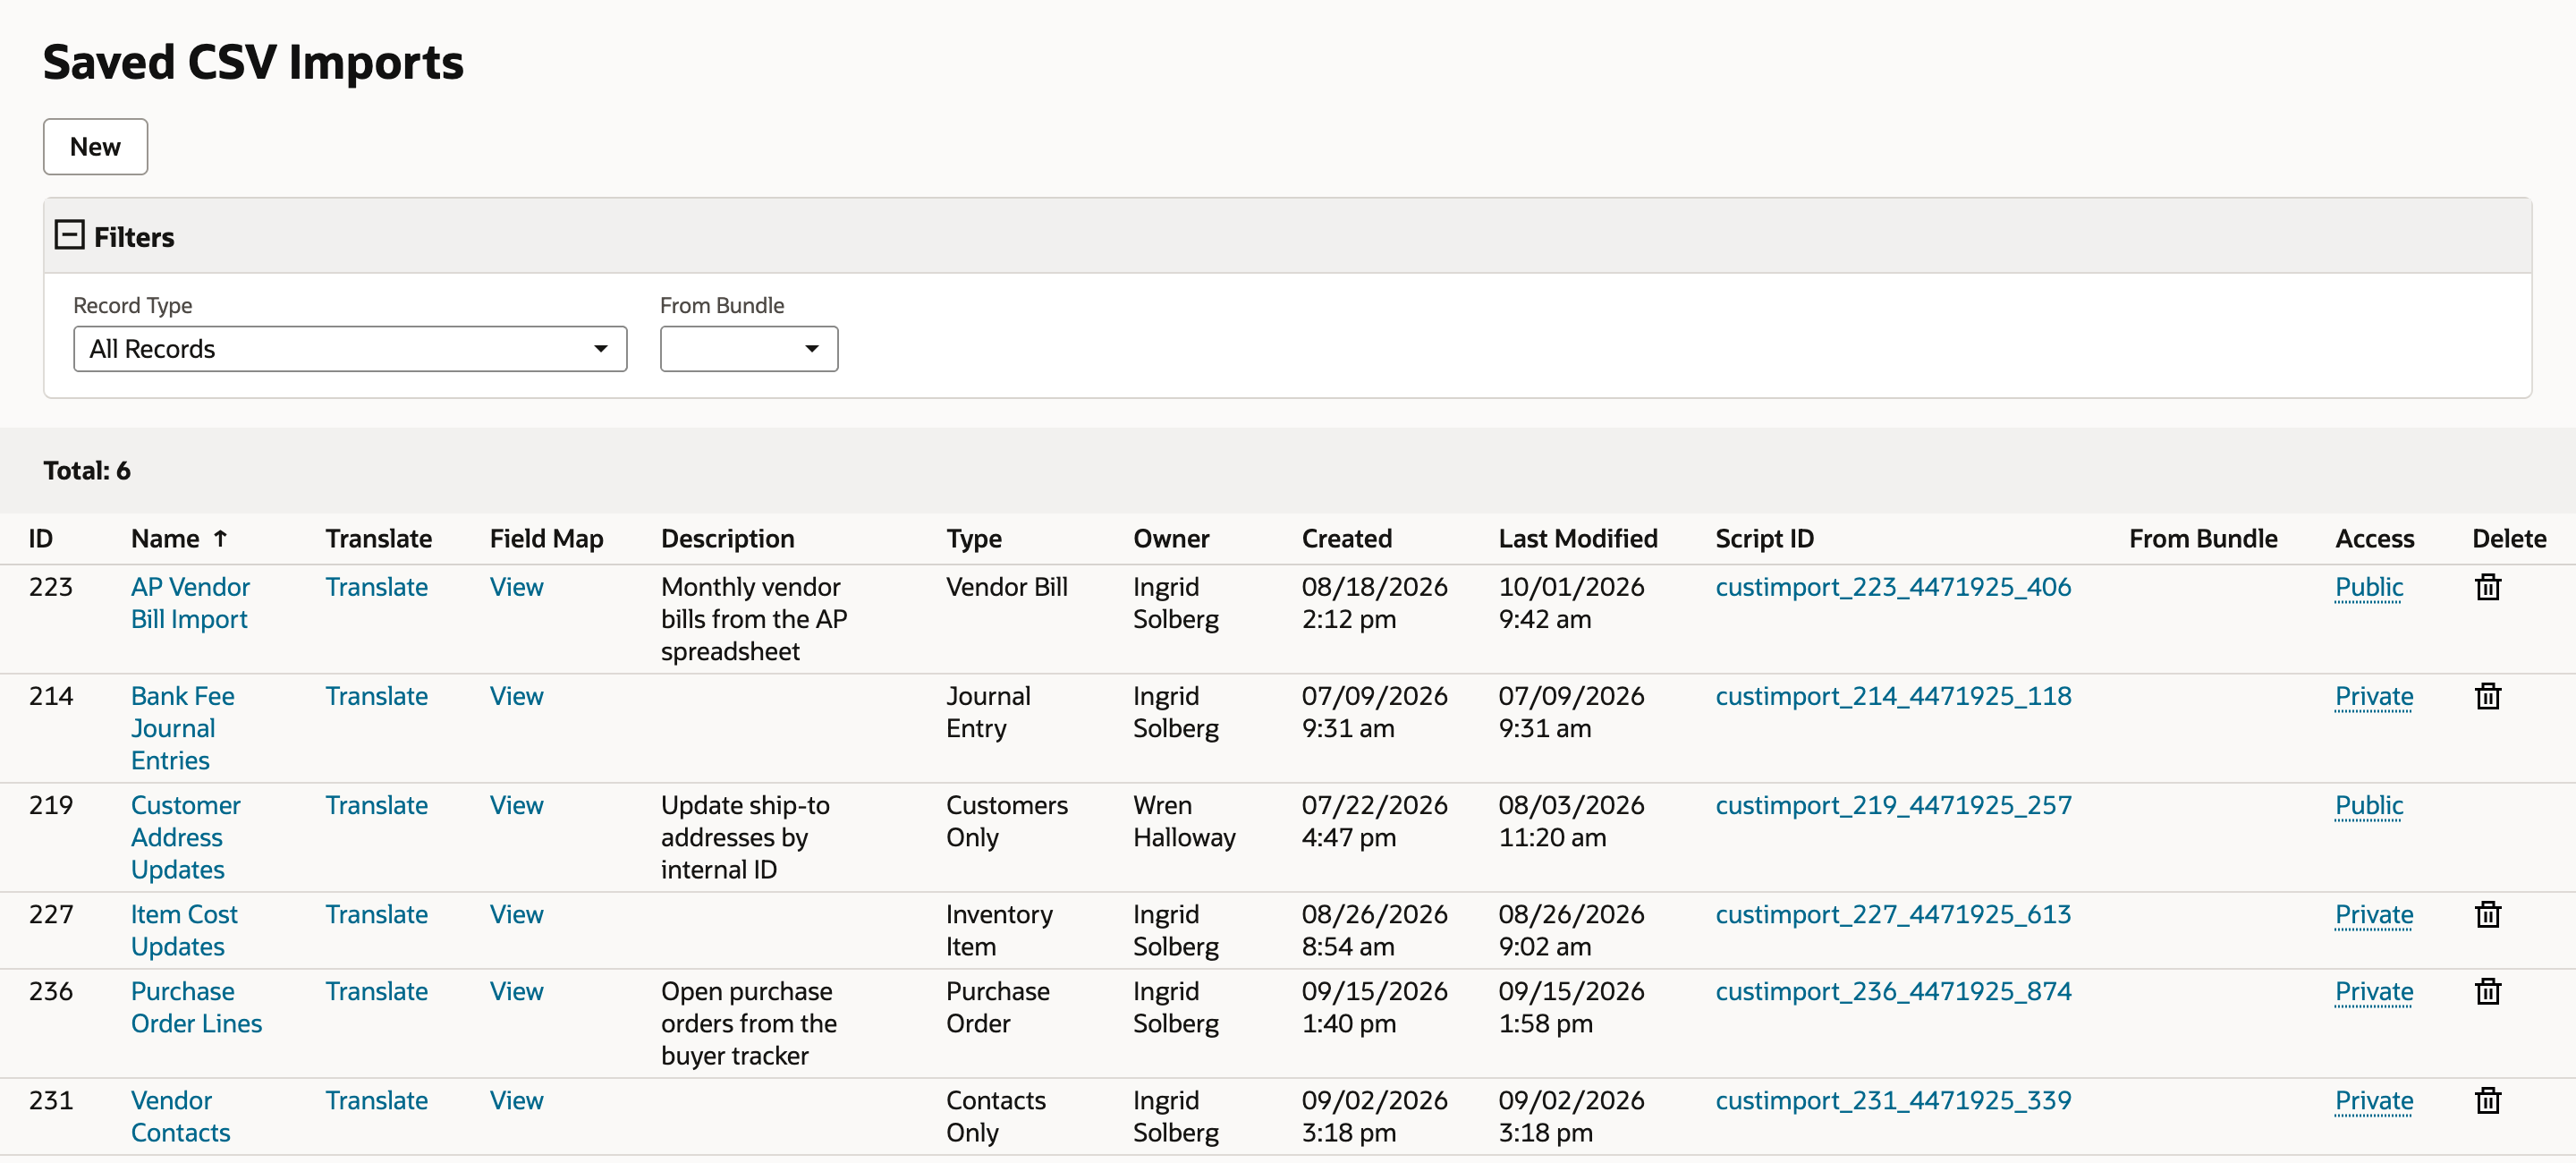
Task: View field map for Vendor Contacts
Action: click(516, 1100)
